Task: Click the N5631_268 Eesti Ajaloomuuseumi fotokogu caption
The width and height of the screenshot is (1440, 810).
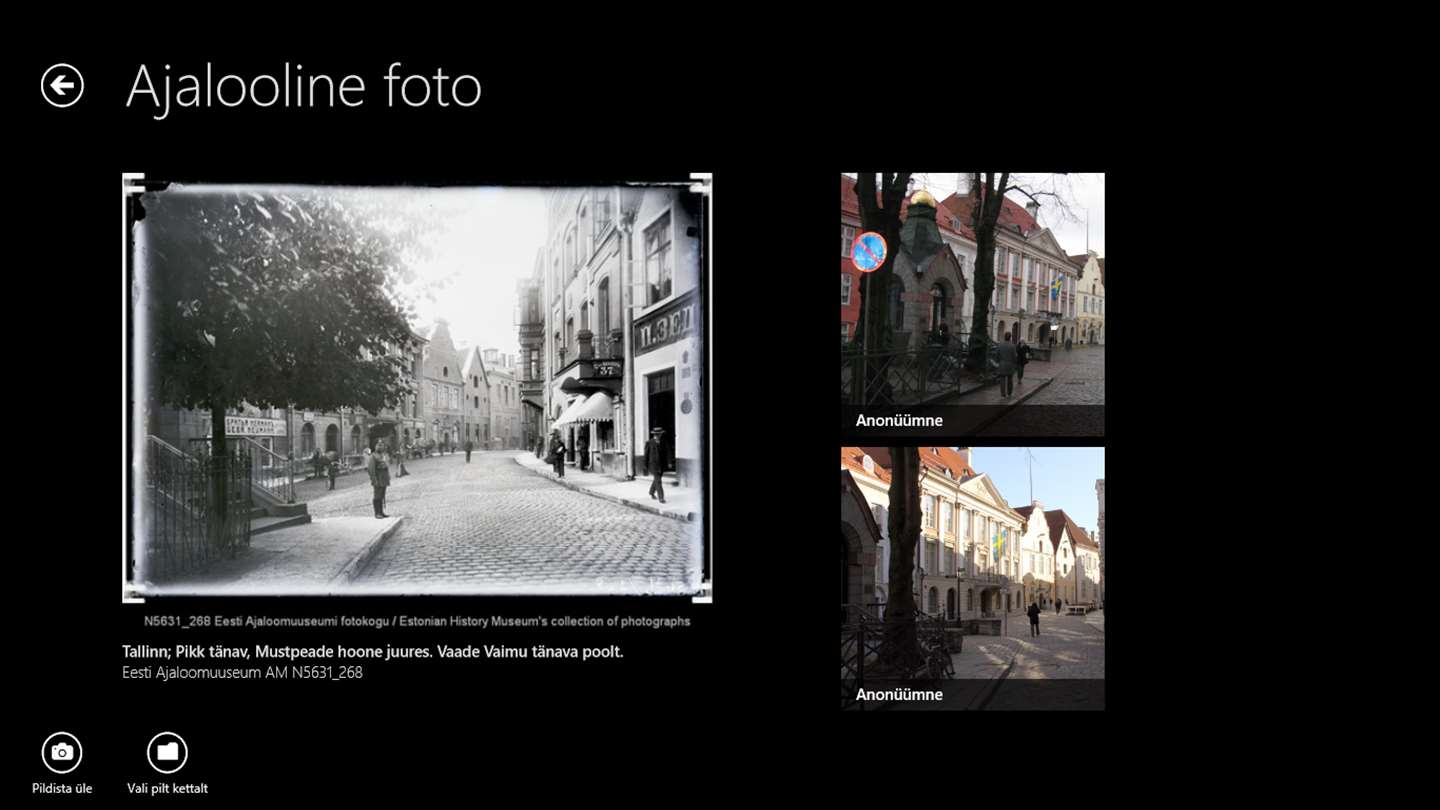Action: click(417, 621)
